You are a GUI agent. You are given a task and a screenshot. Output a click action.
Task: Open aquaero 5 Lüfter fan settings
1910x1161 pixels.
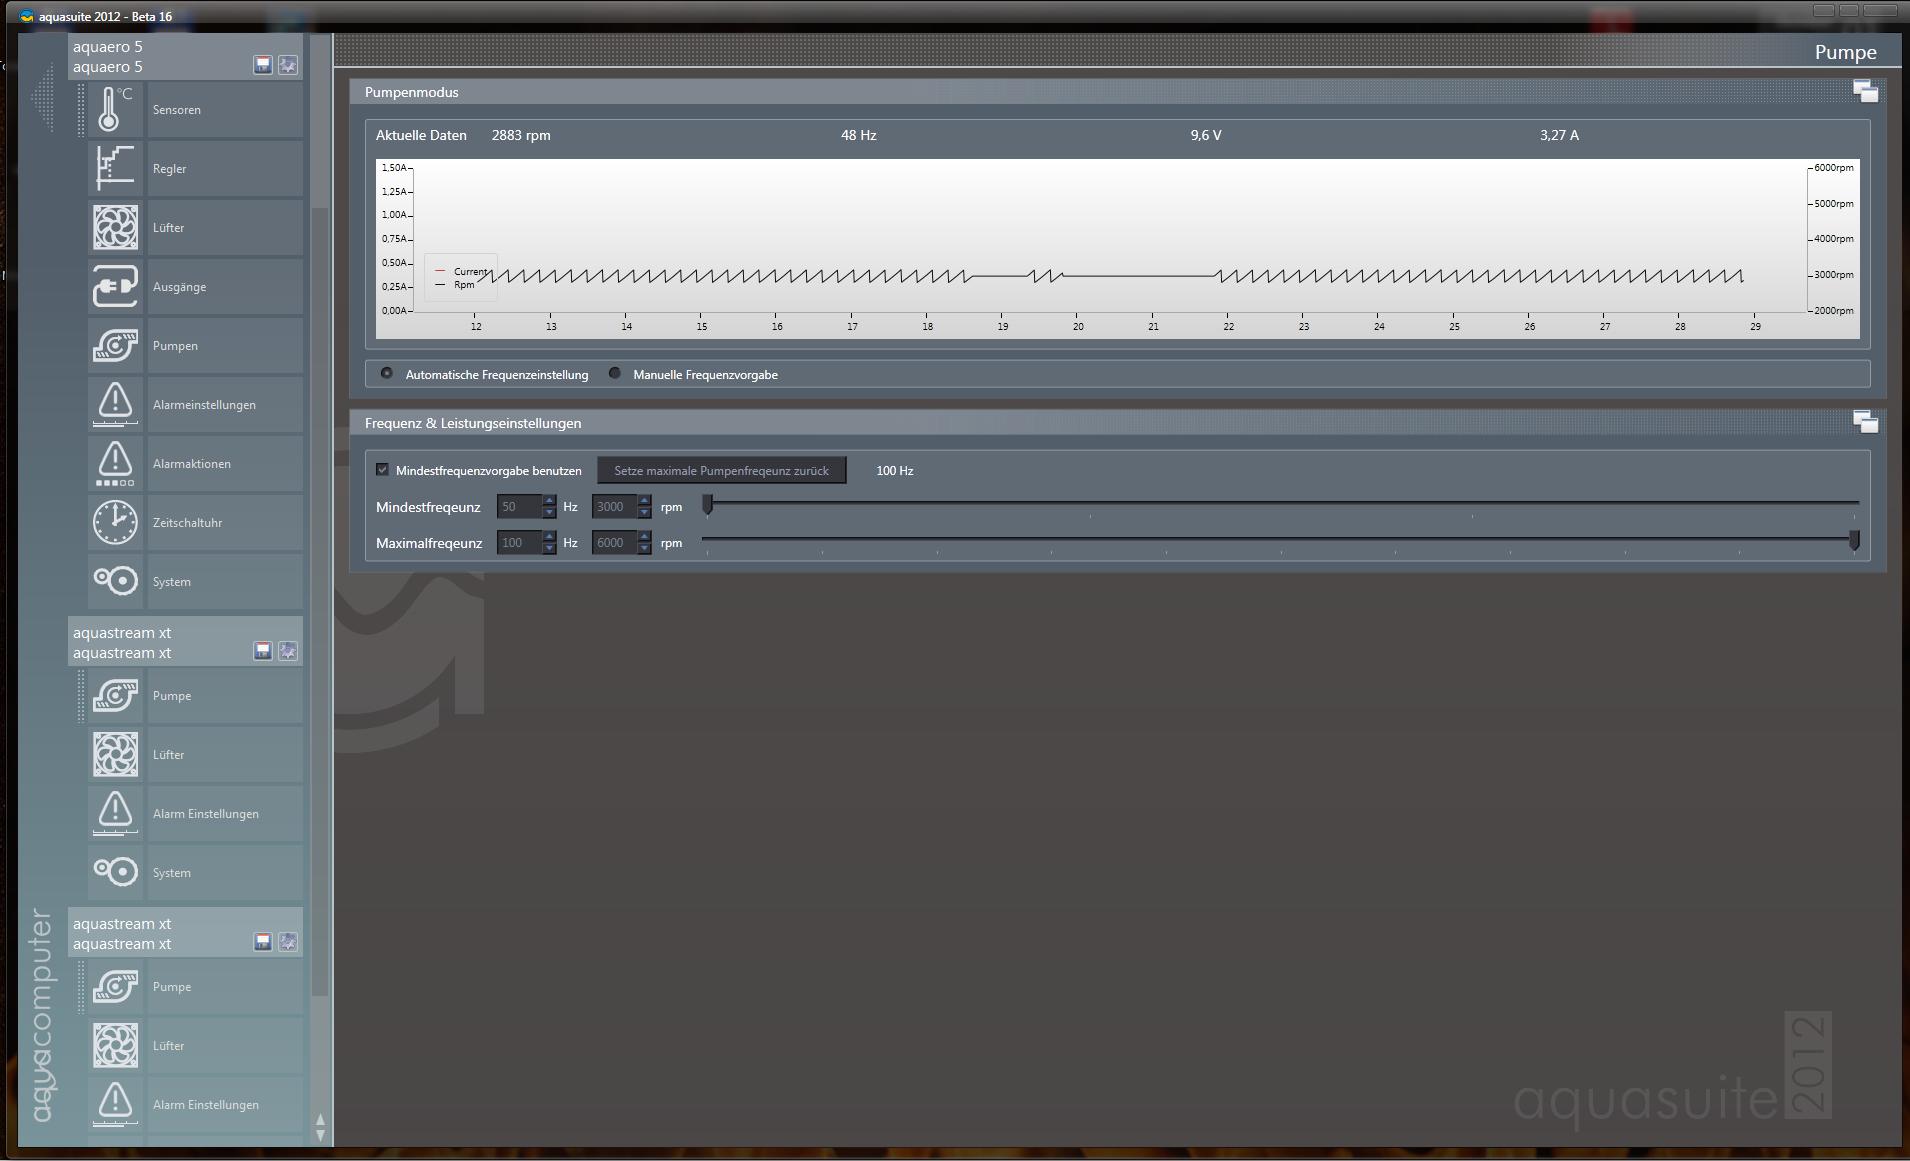click(195, 228)
